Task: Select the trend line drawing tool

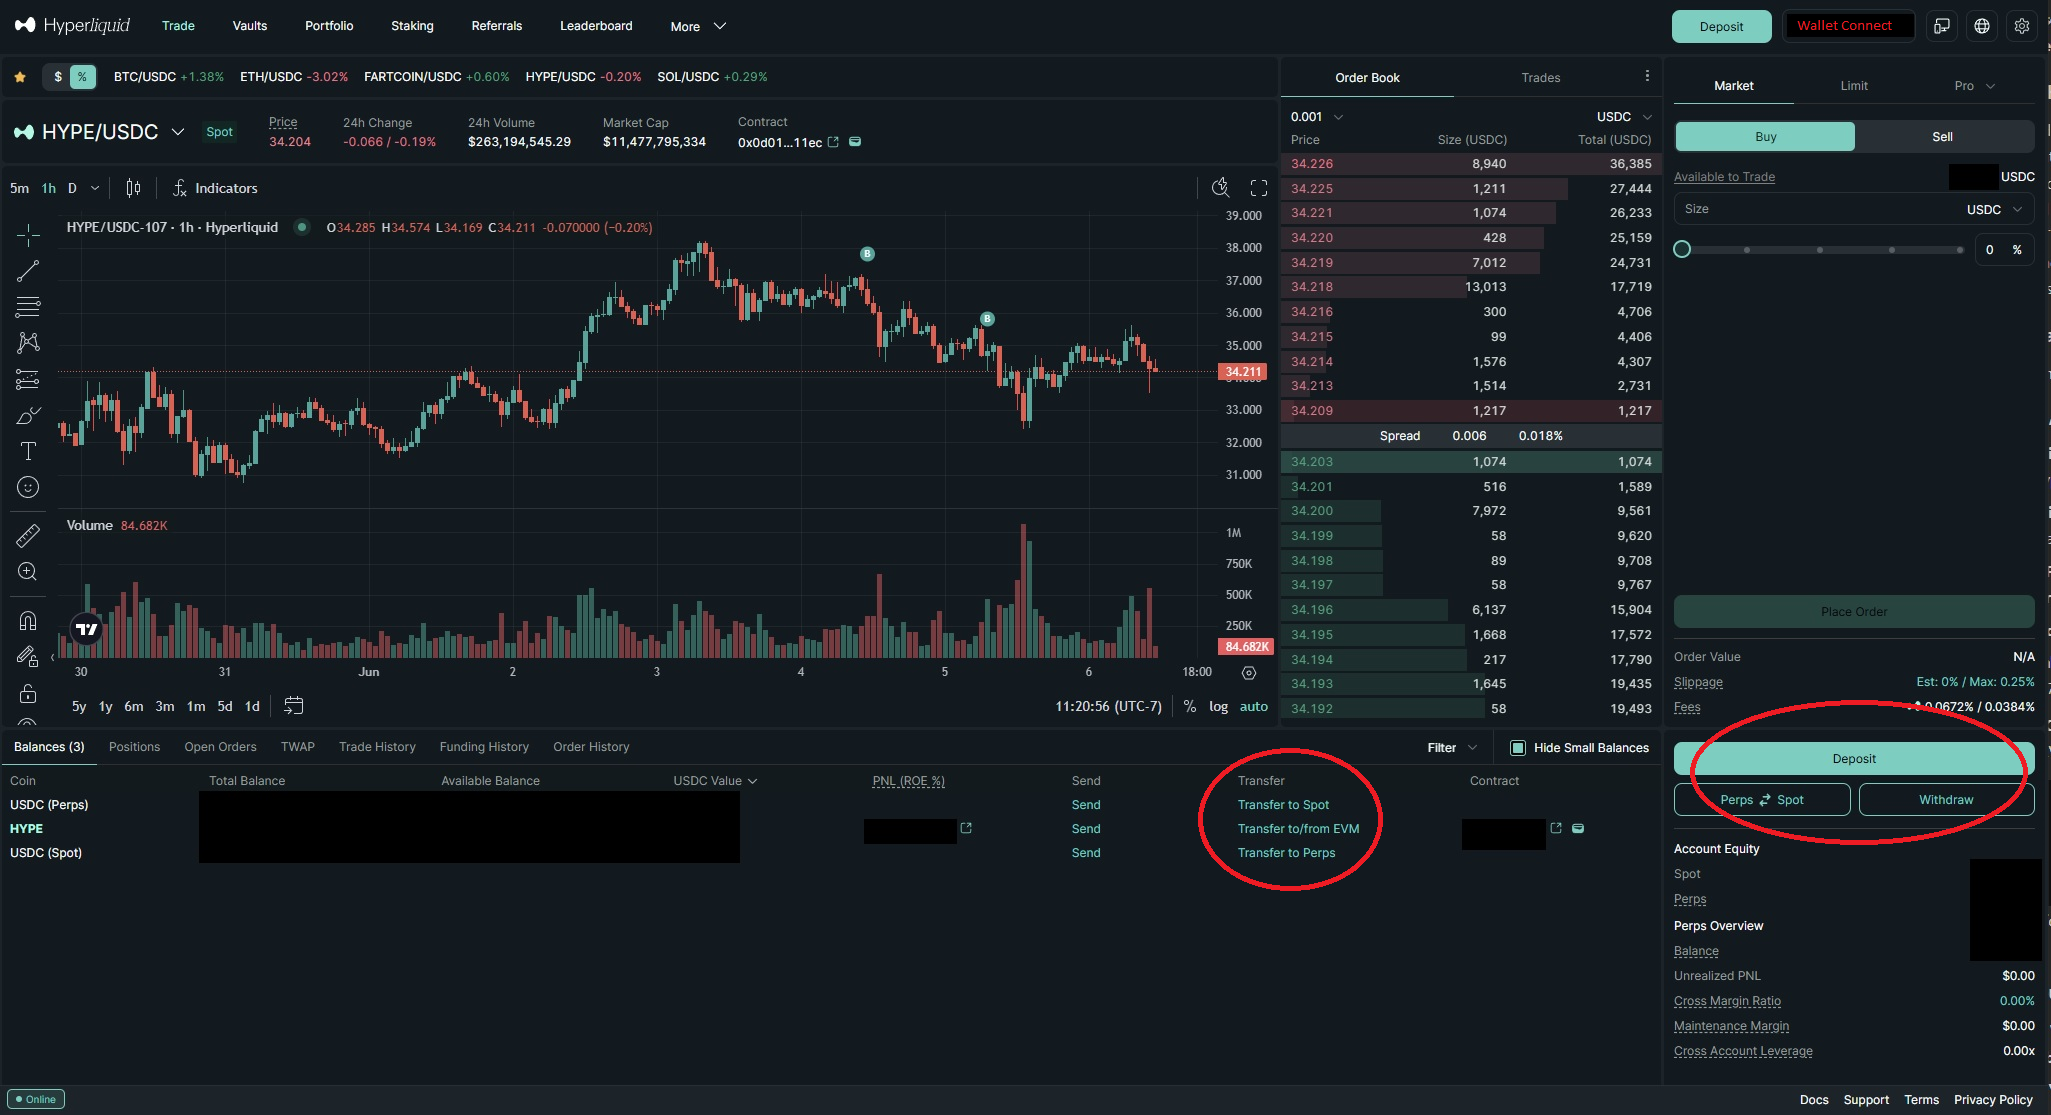Action: pyautogui.click(x=28, y=271)
